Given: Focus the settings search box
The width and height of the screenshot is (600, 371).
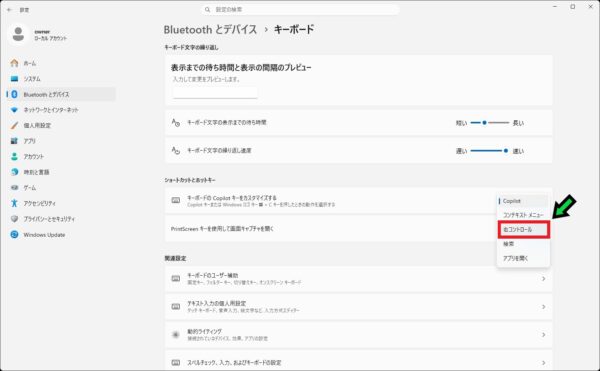Looking at the screenshot, I should click(300, 10).
